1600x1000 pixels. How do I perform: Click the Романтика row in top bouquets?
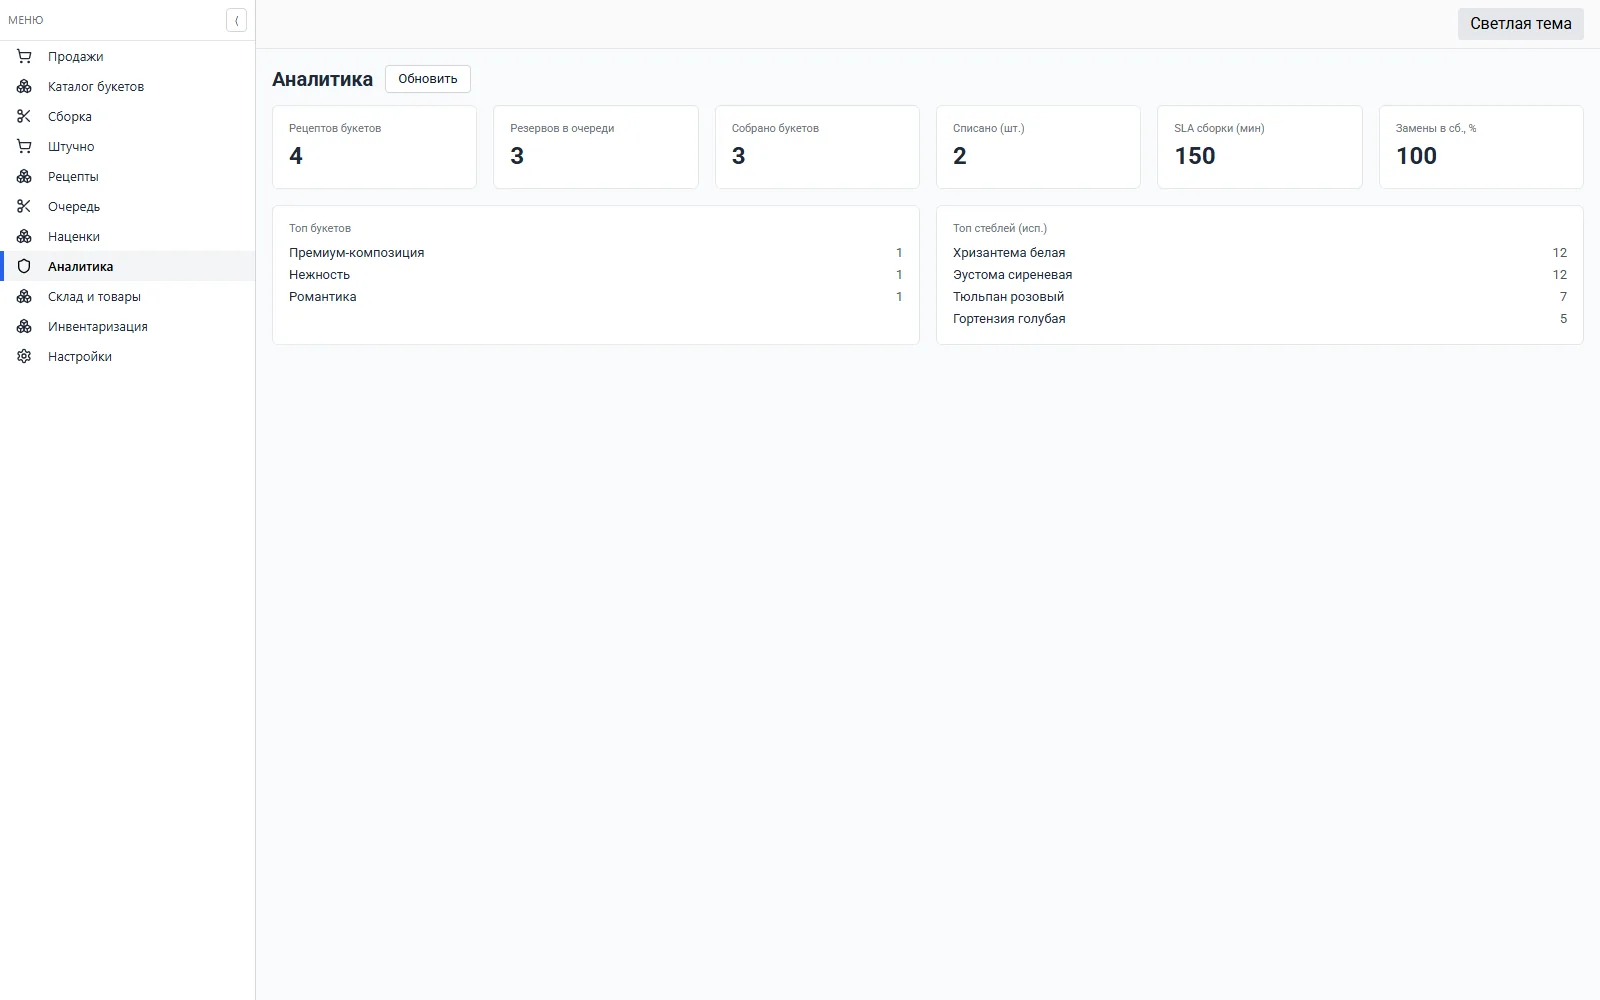click(596, 297)
